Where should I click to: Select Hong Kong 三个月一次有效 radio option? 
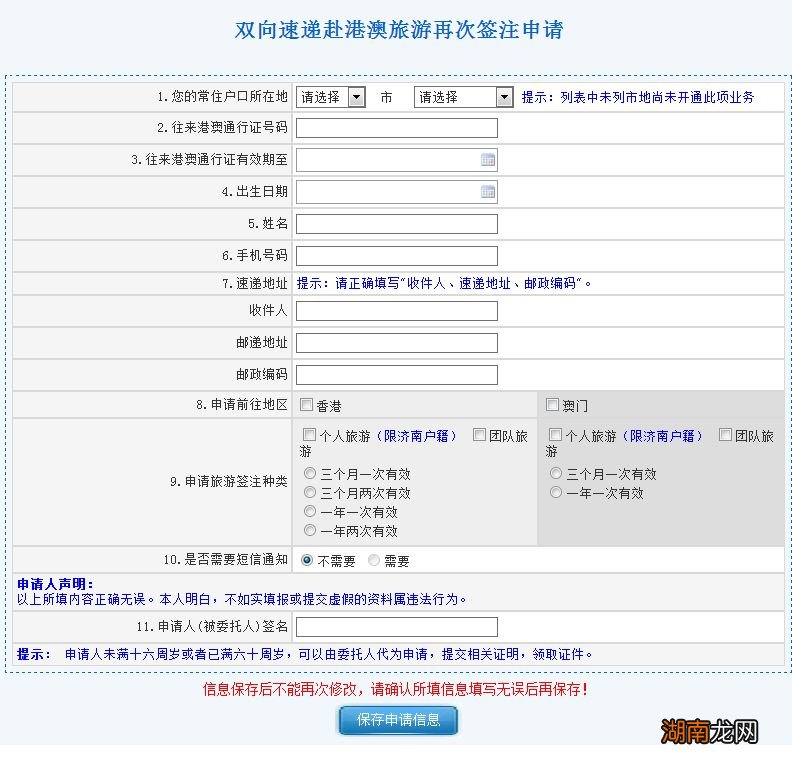[x=310, y=474]
